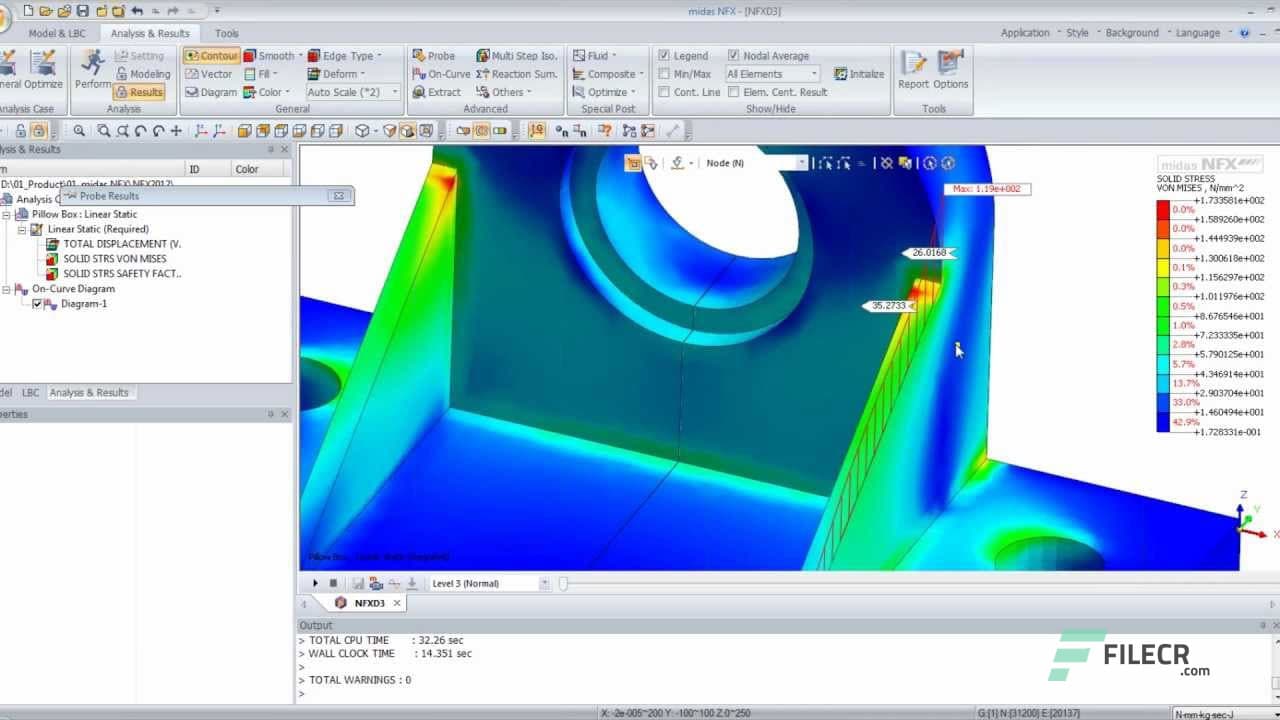Open the Level 3 (Normal) animation dropdown
The height and width of the screenshot is (720, 1280).
pos(543,582)
